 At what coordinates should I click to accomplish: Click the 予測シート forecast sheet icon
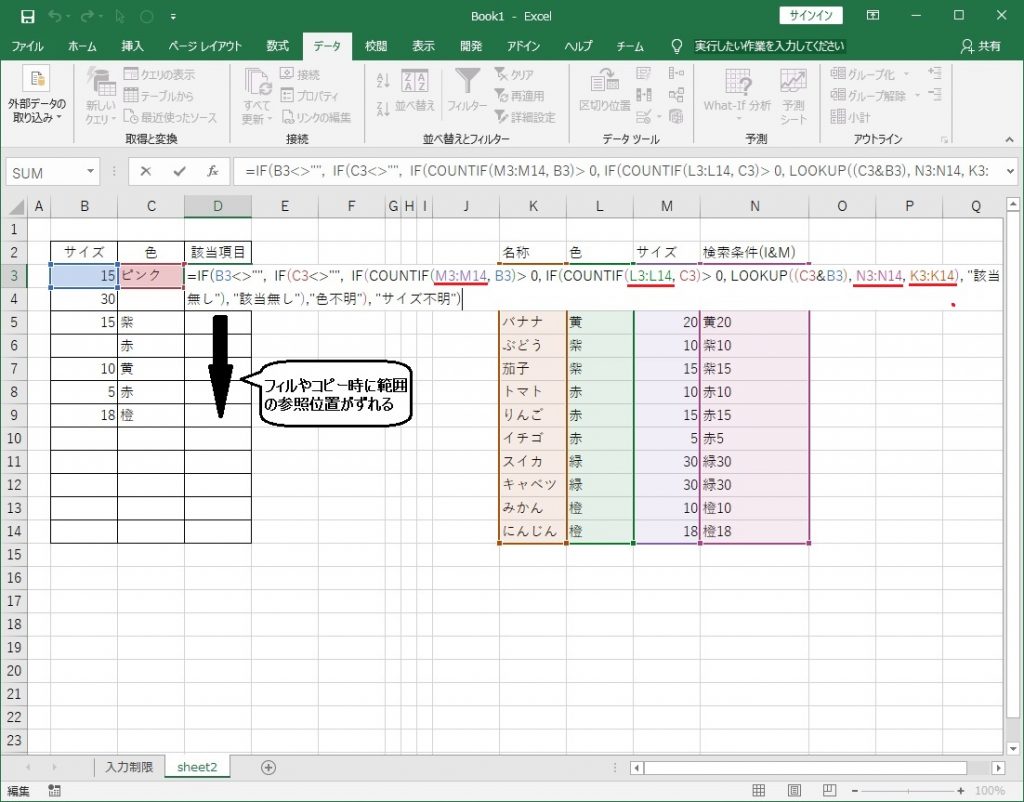tap(793, 81)
